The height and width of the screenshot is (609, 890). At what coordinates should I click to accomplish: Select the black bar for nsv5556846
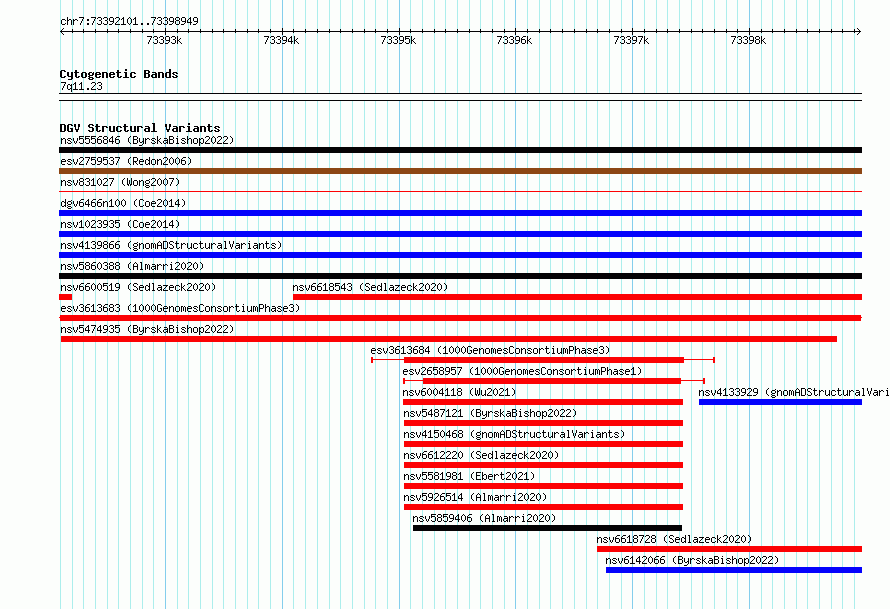(x=460, y=150)
